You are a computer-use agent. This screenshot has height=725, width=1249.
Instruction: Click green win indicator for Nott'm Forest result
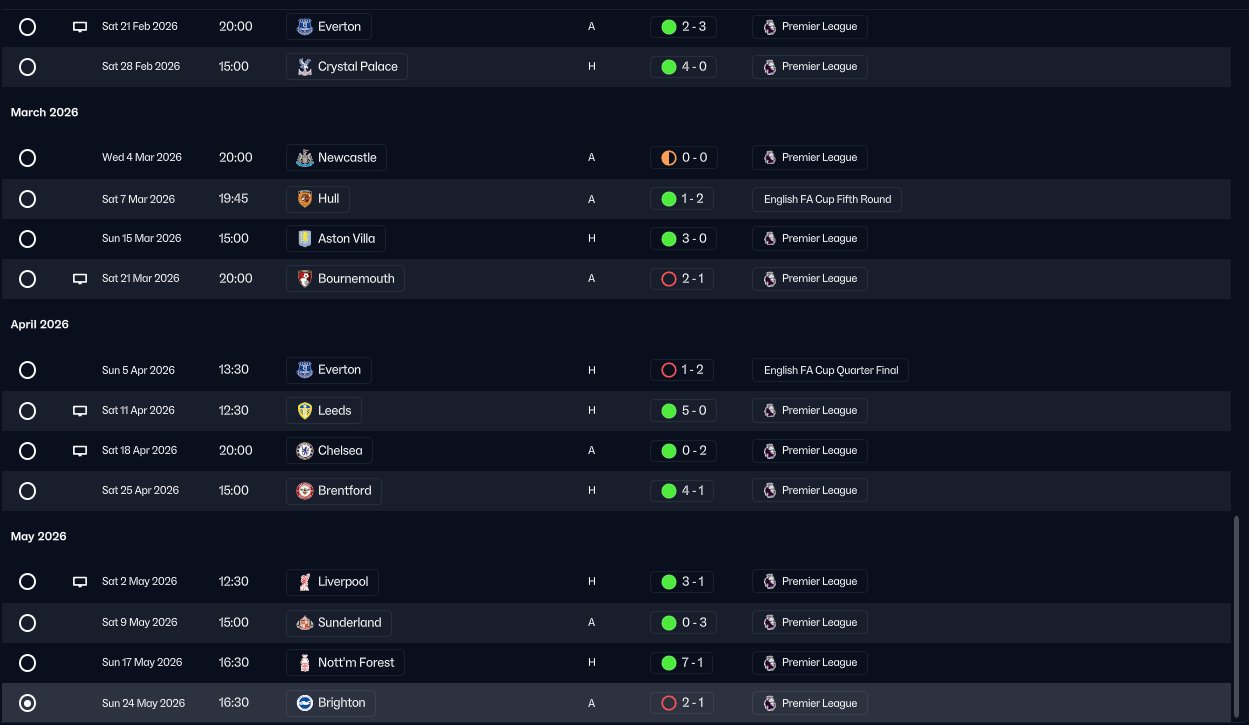(x=669, y=663)
